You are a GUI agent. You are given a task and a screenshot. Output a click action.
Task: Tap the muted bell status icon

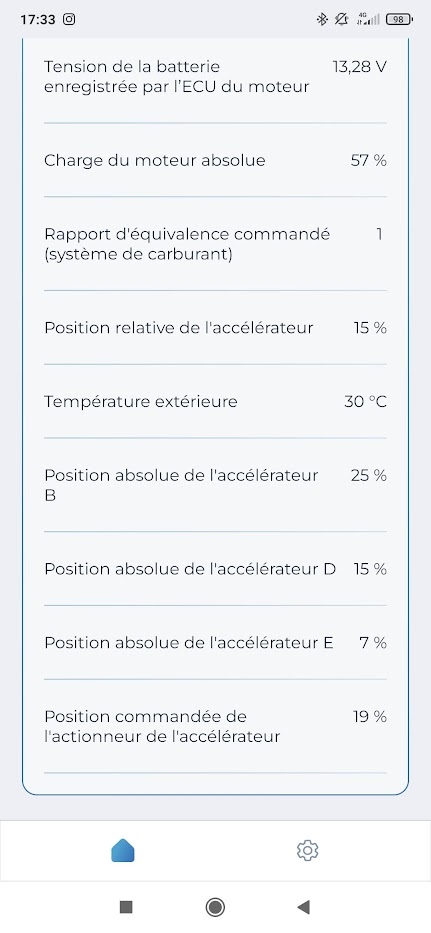click(341, 19)
